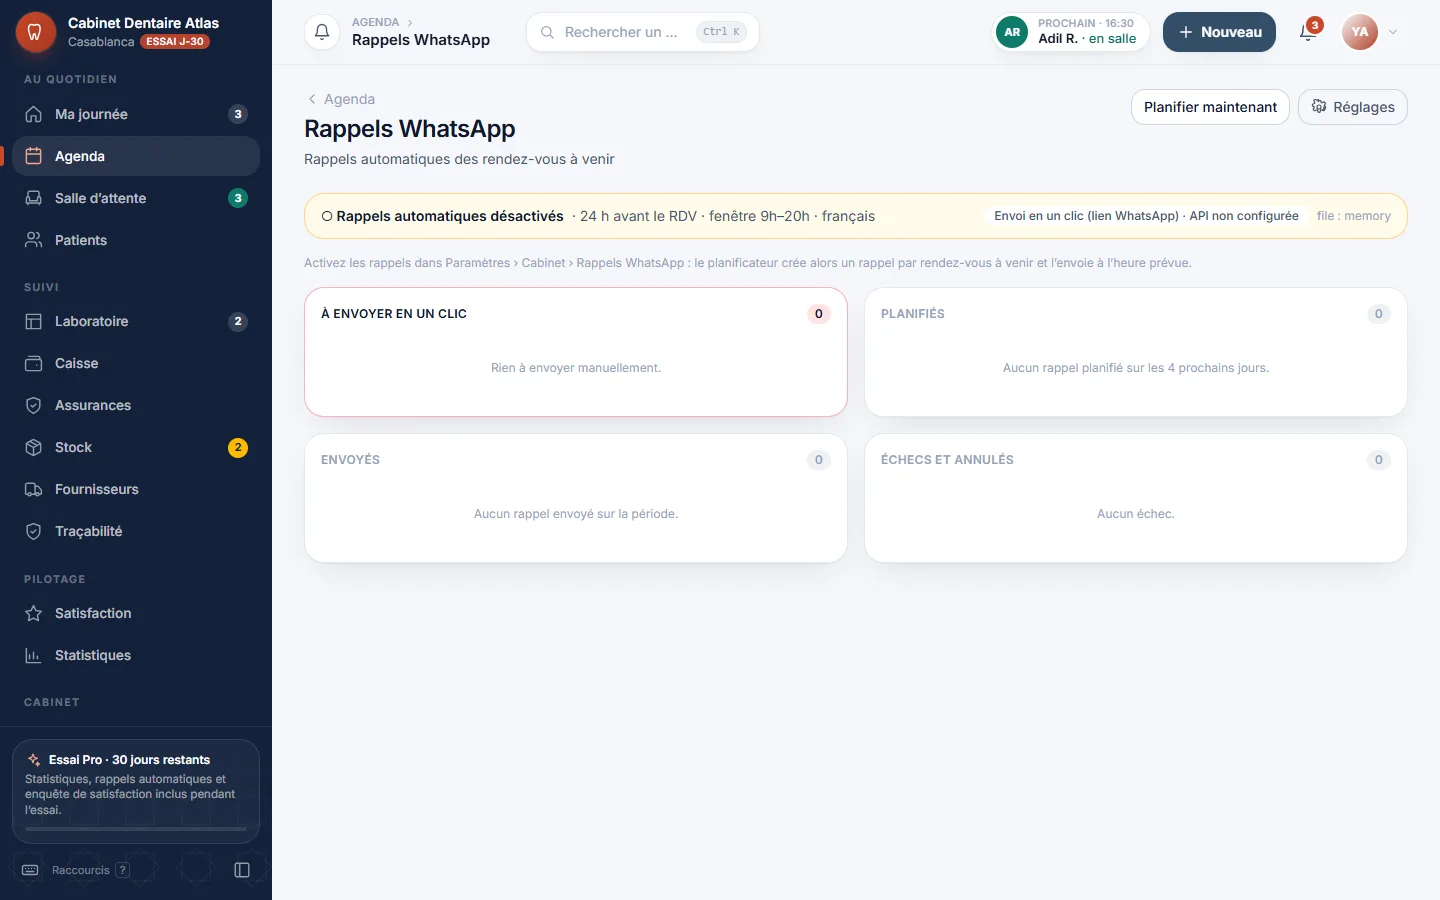Click the 'file : memory' label
Image resolution: width=1440 pixels, height=900 pixels.
pyautogui.click(x=1354, y=216)
